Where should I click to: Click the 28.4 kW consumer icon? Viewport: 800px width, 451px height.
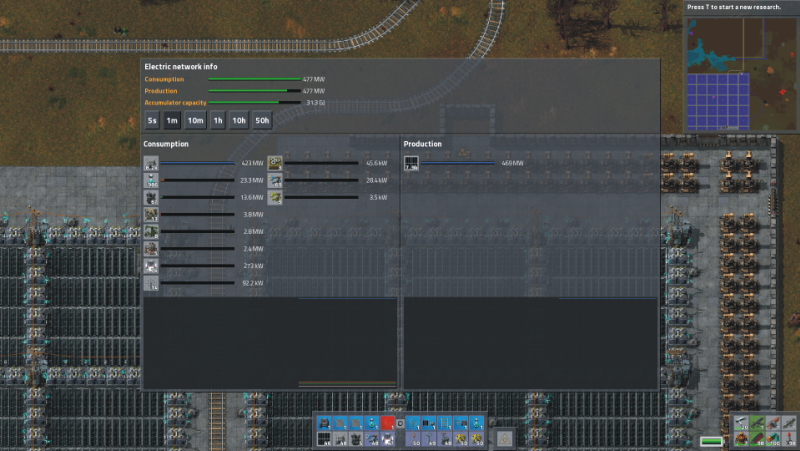(x=275, y=180)
